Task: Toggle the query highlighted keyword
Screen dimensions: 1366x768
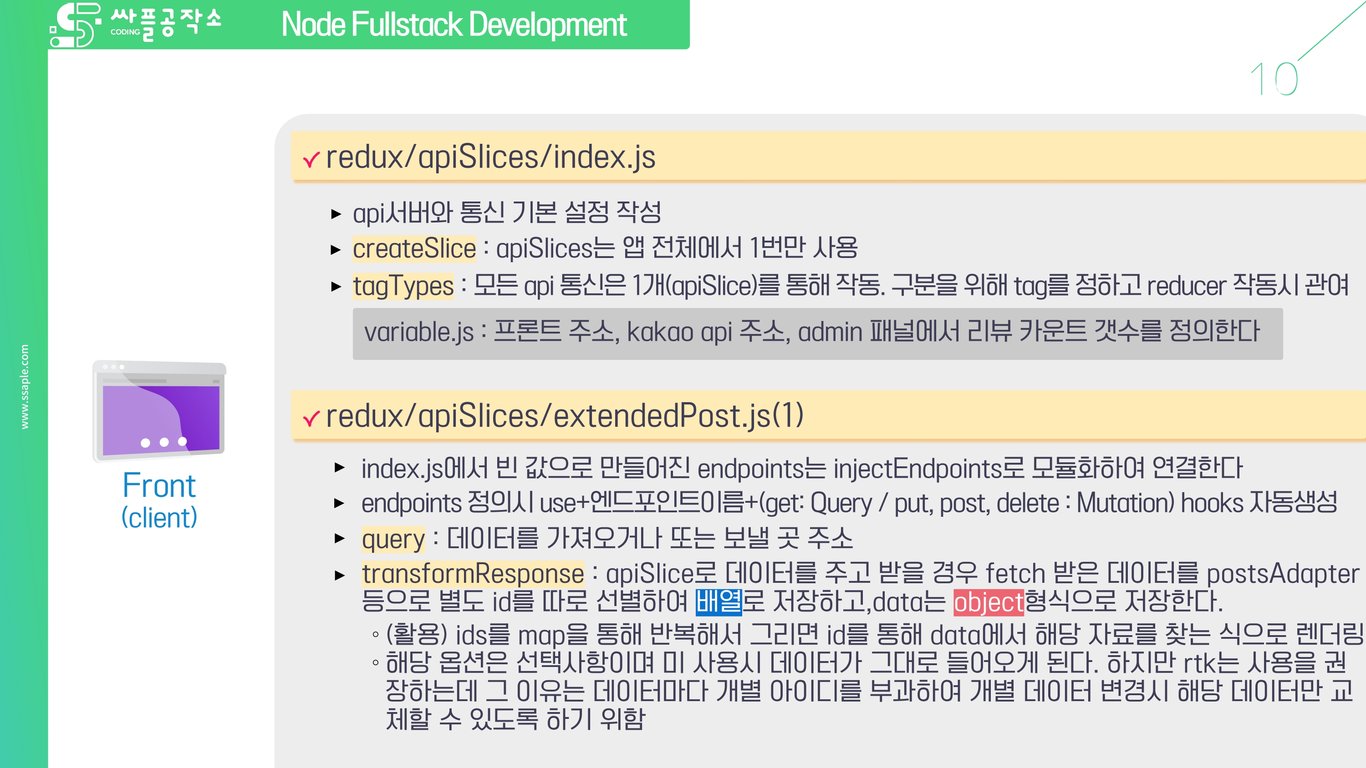Action: click(392, 538)
